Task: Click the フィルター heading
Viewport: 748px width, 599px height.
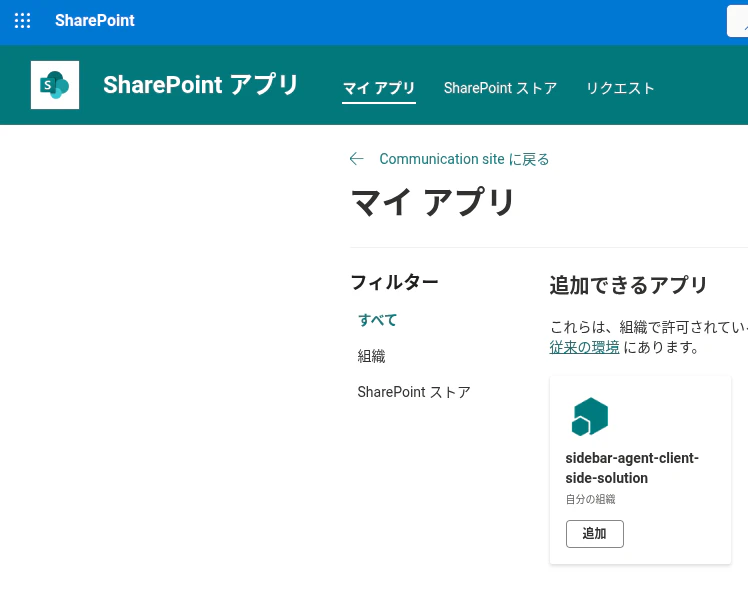Action: click(395, 282)
